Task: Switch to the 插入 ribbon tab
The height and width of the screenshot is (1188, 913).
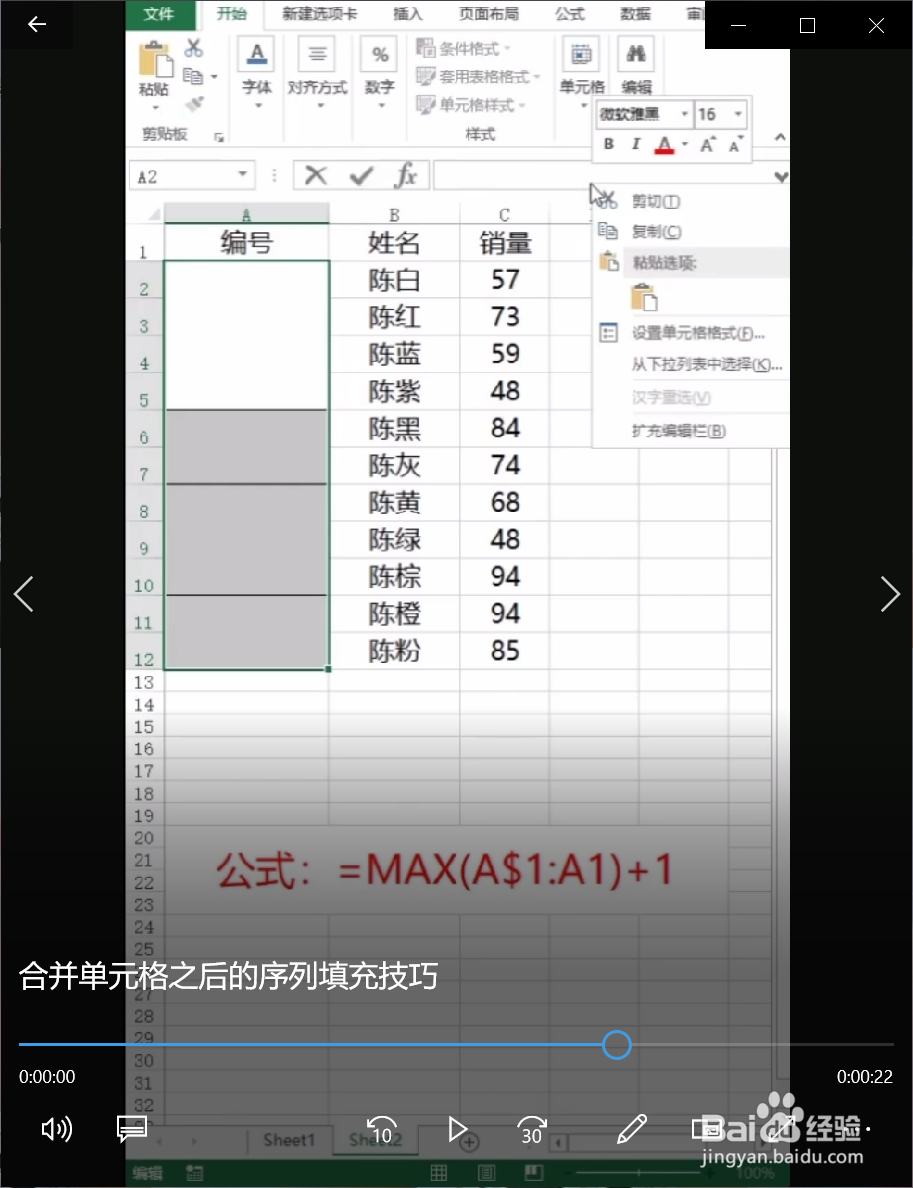Action: 407,14
